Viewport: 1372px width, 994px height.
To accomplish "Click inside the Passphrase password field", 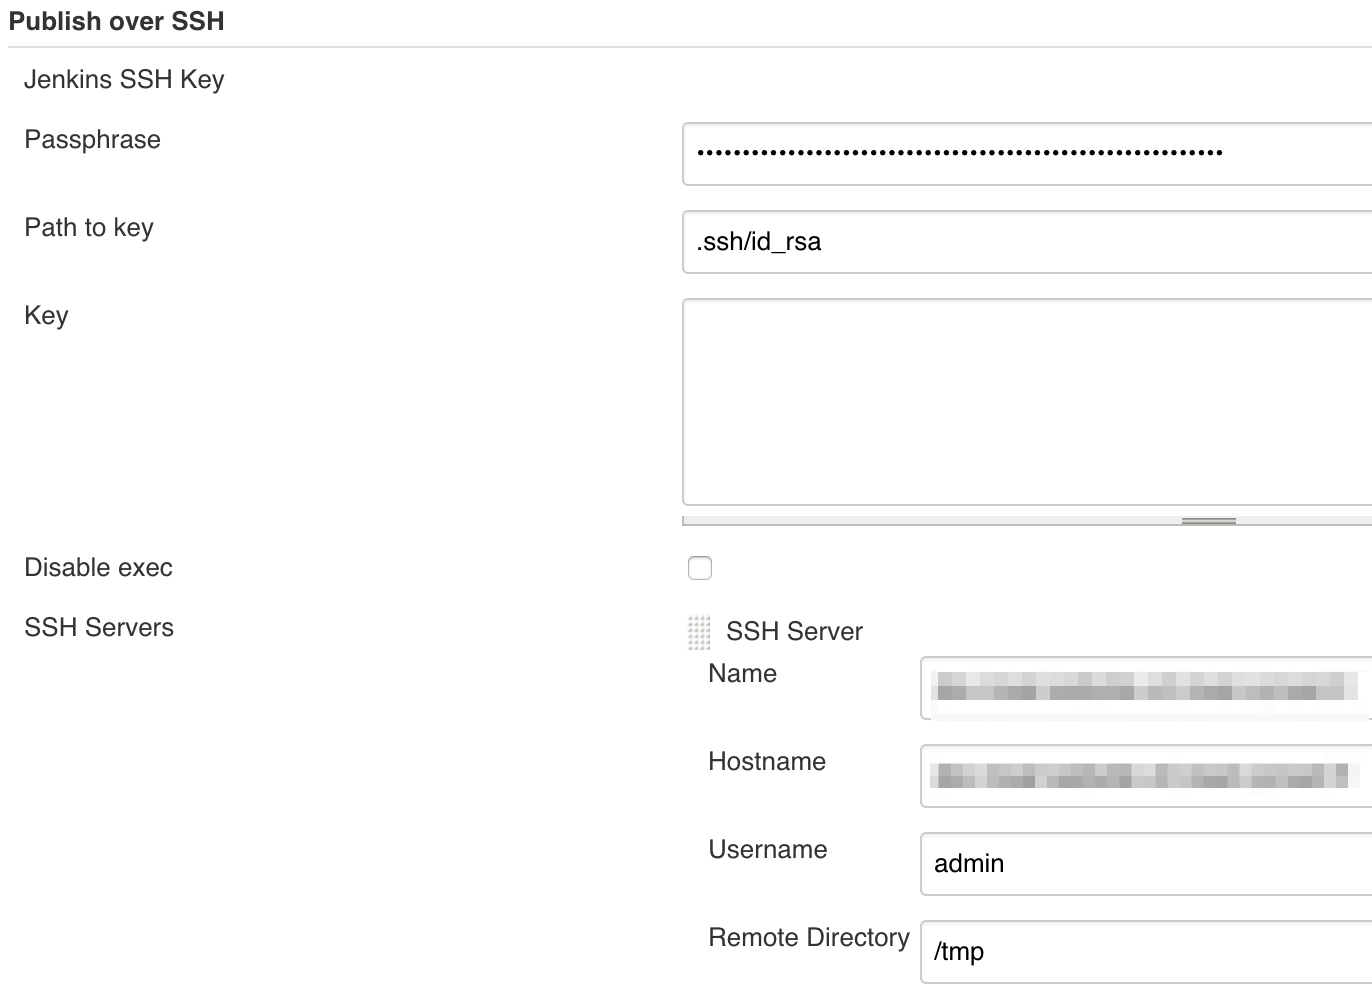I will [1026, 154].
